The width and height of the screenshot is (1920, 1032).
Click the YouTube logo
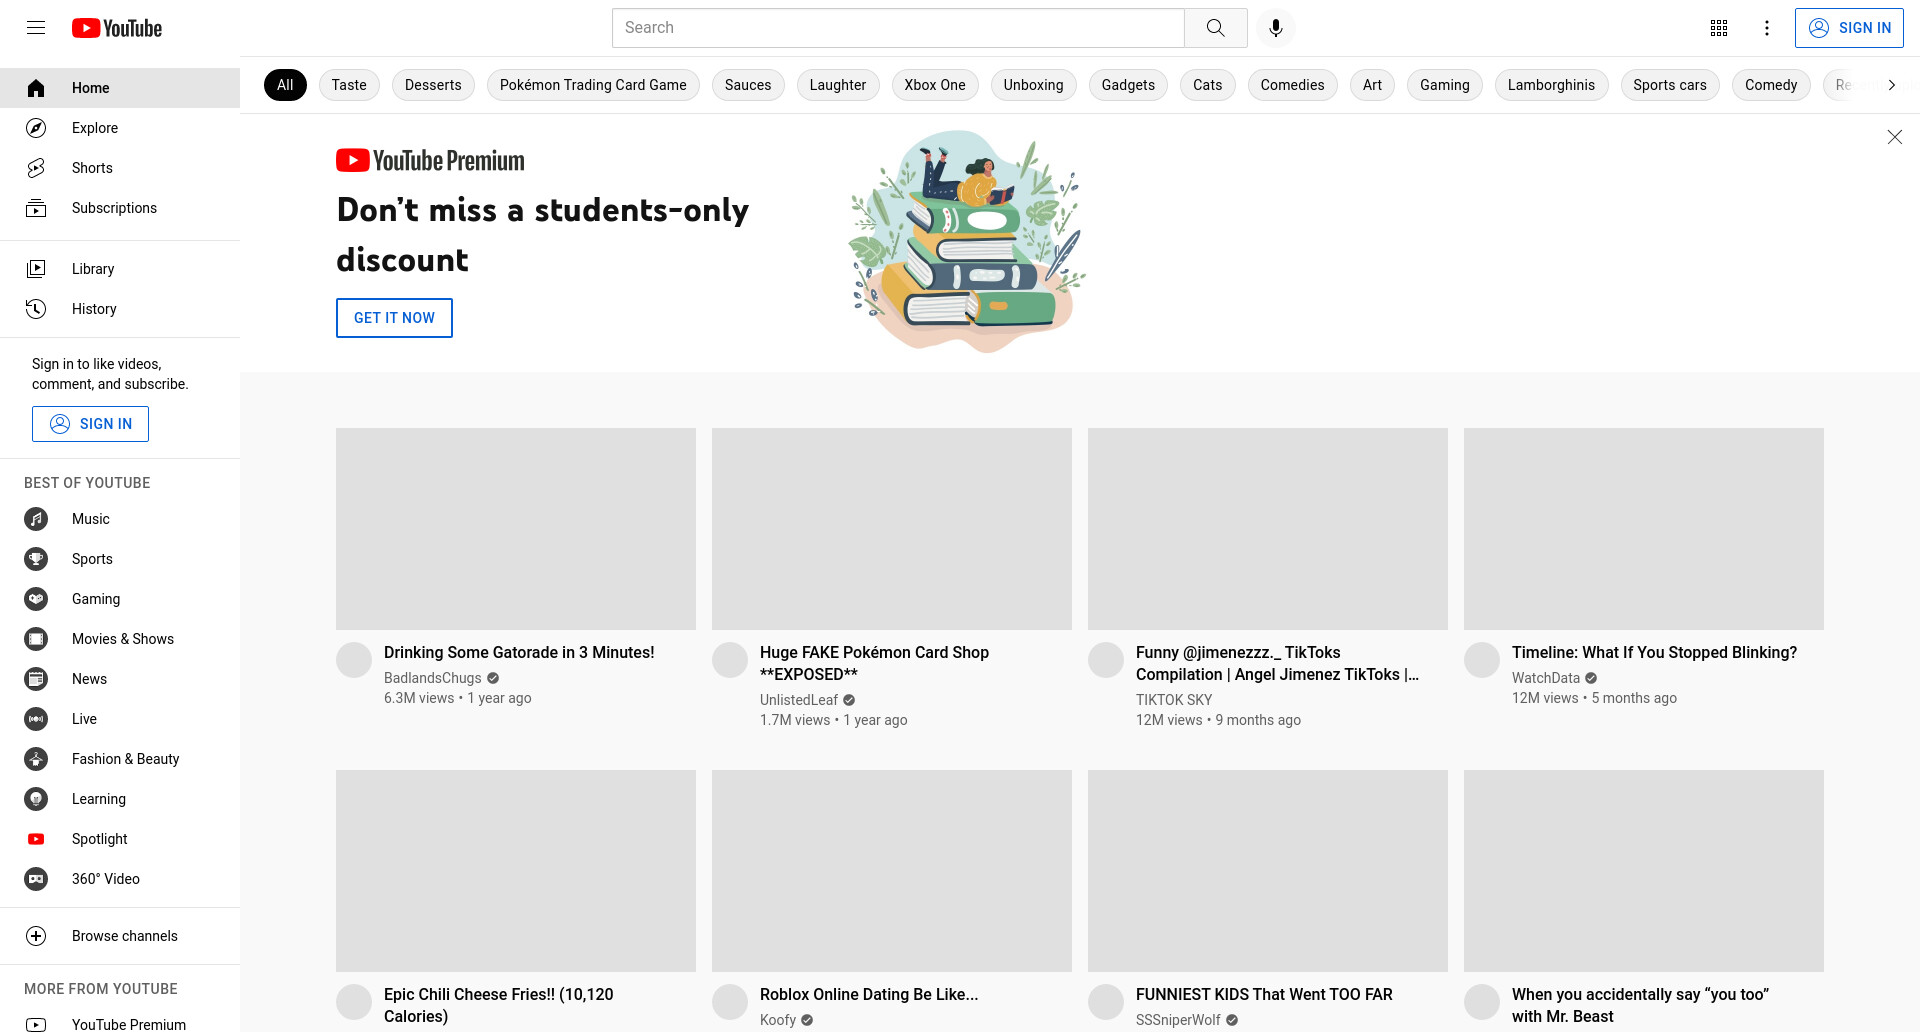(x=117, y=28)
